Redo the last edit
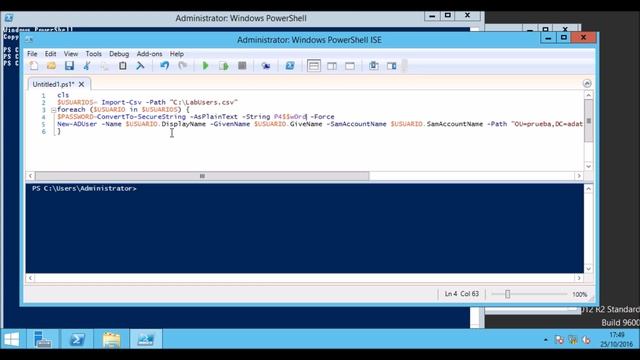The width and height of the screenshot is (640, 360). point(182,66)
